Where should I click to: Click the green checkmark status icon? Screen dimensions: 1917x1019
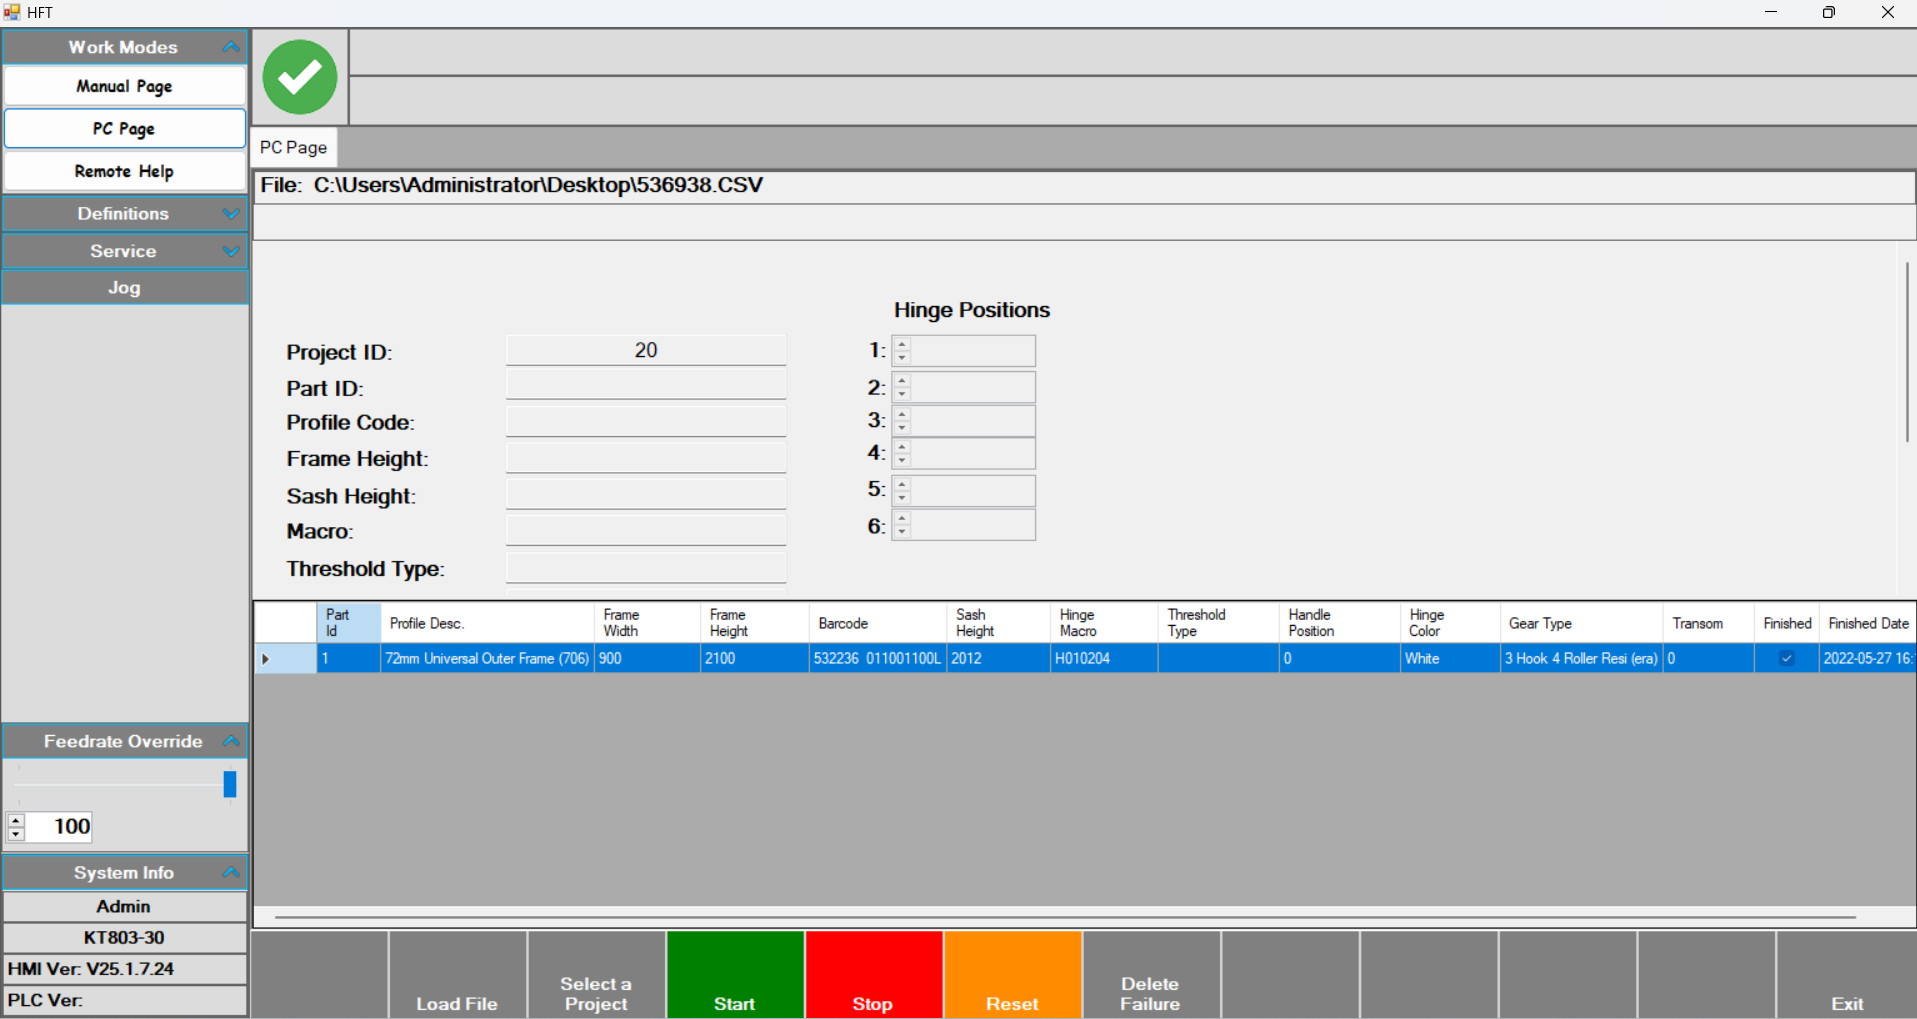(x=299, y=77)
